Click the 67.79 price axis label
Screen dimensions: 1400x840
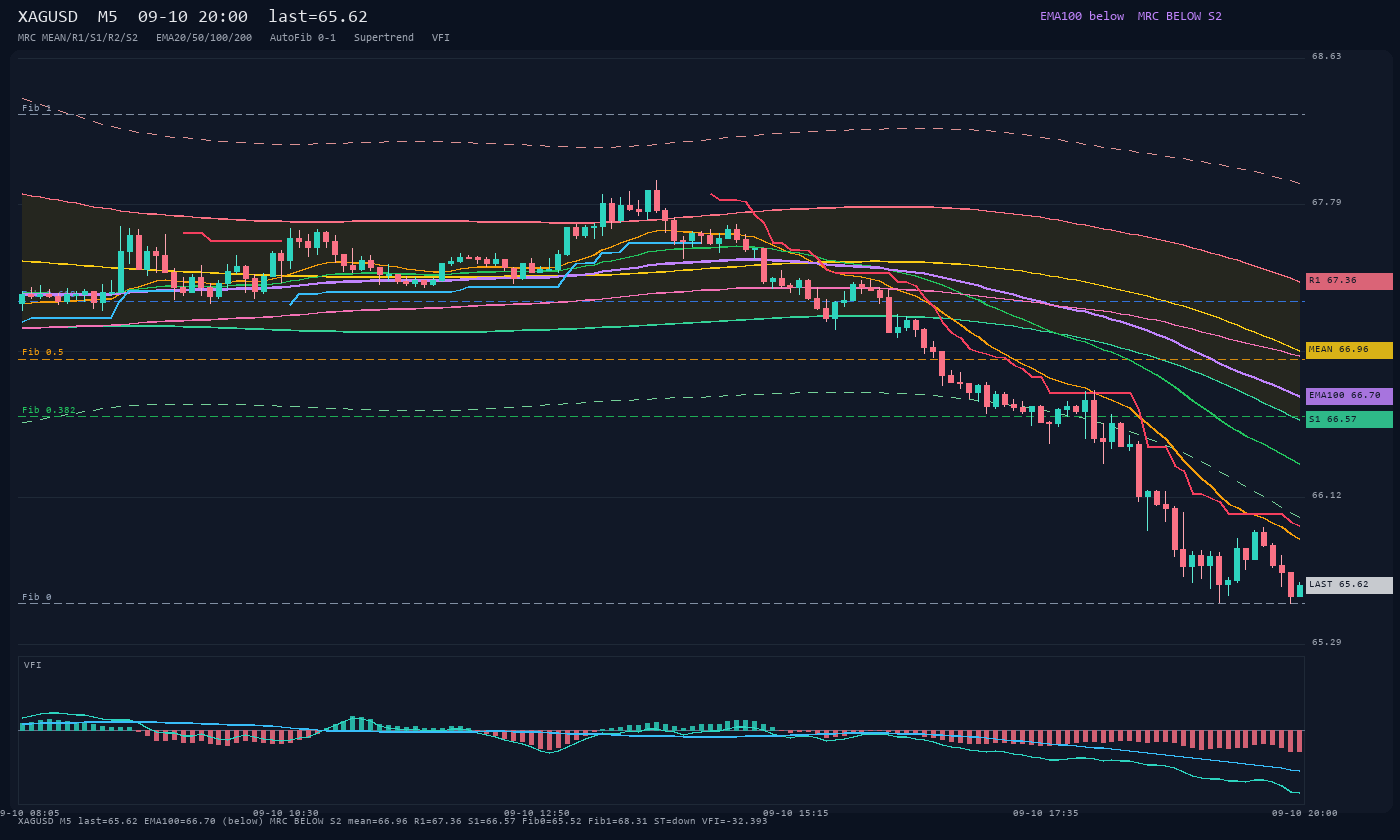pyautogui.click(x=1327, y=202)
